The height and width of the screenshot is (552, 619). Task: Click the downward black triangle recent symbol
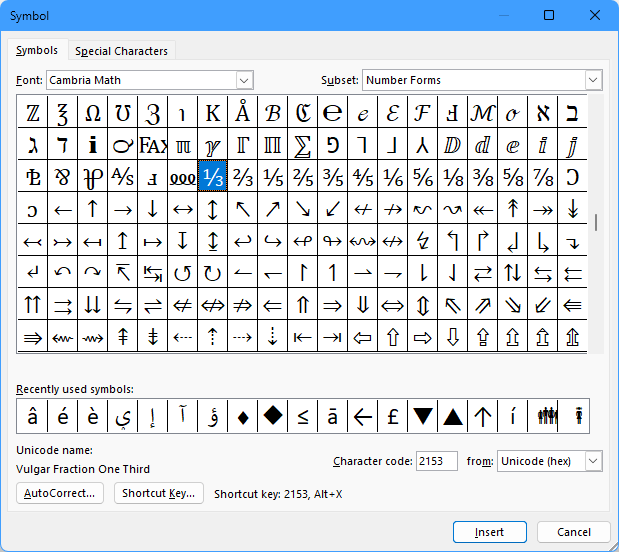point(423,415)
